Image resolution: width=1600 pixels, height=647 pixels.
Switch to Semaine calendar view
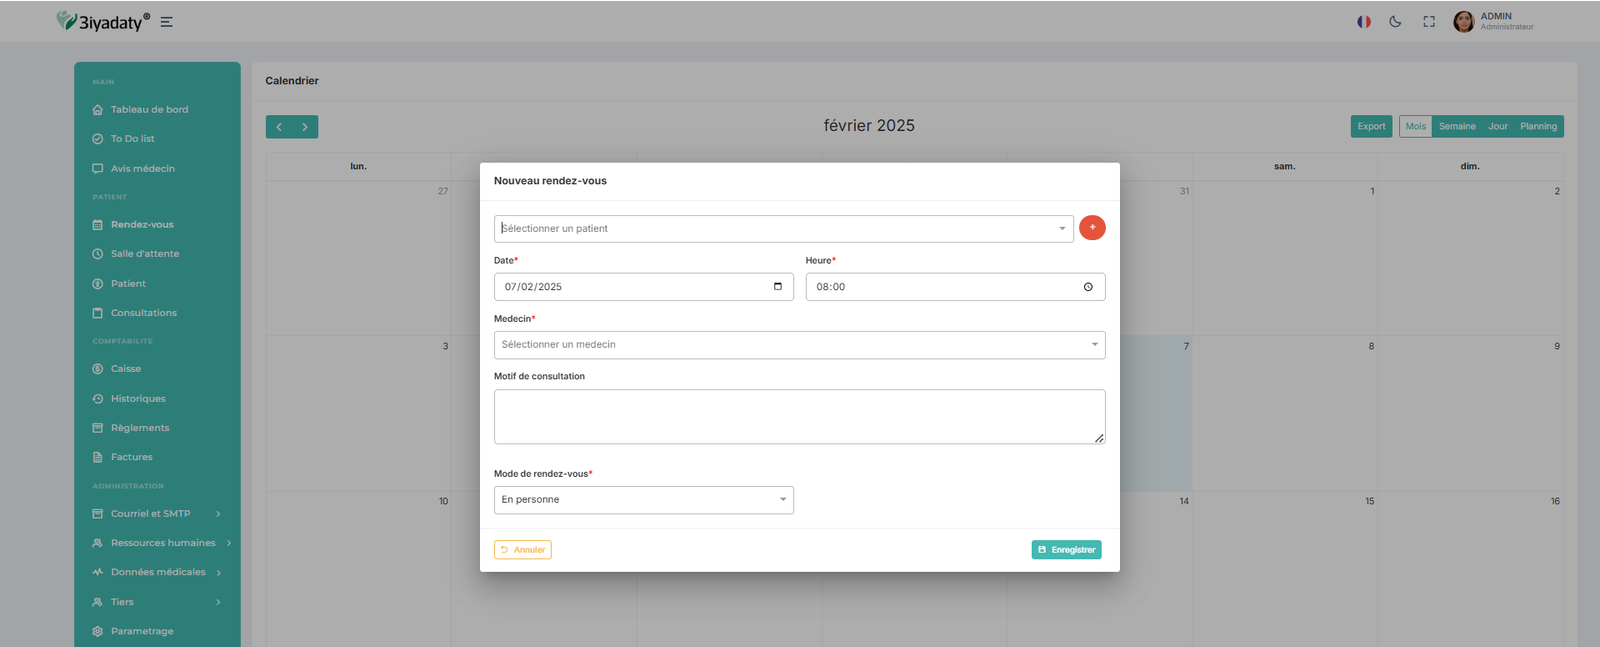(1457, 127)
